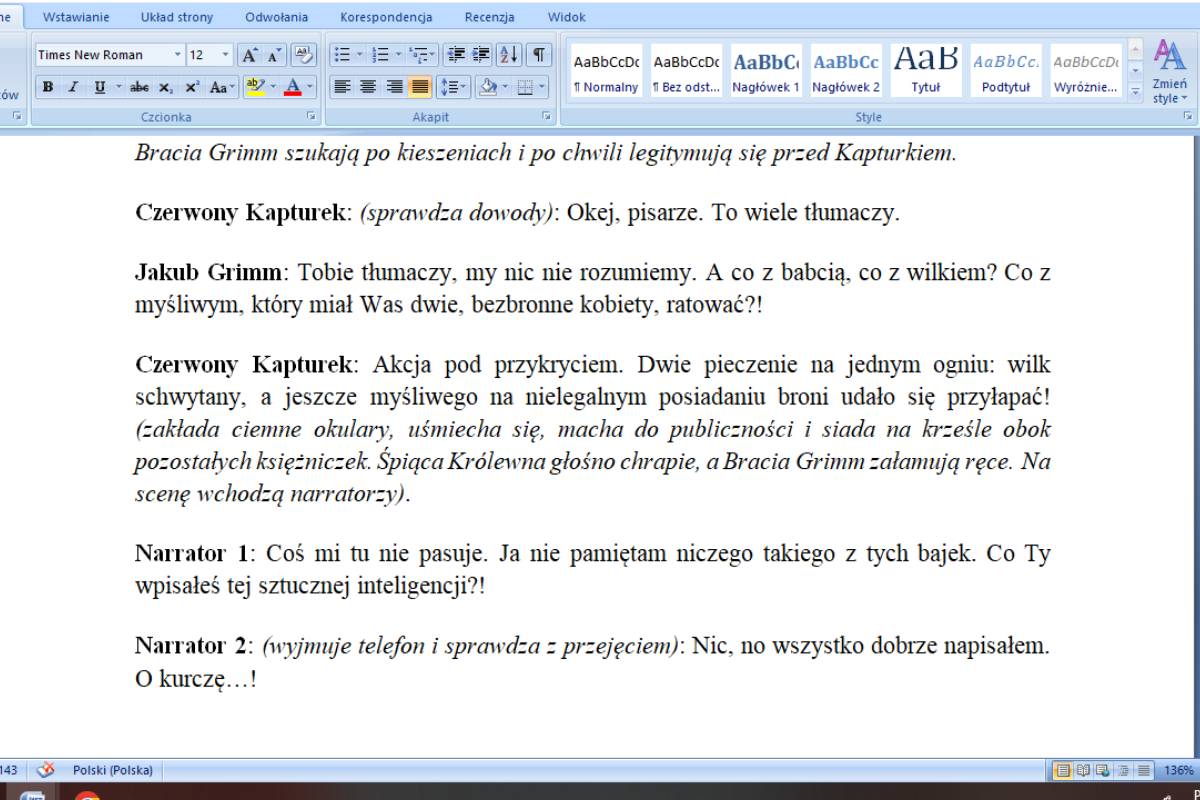This screenshot has height=800, width=1200.
Task: Center align the paragraph text
Action: click(368, 87)
